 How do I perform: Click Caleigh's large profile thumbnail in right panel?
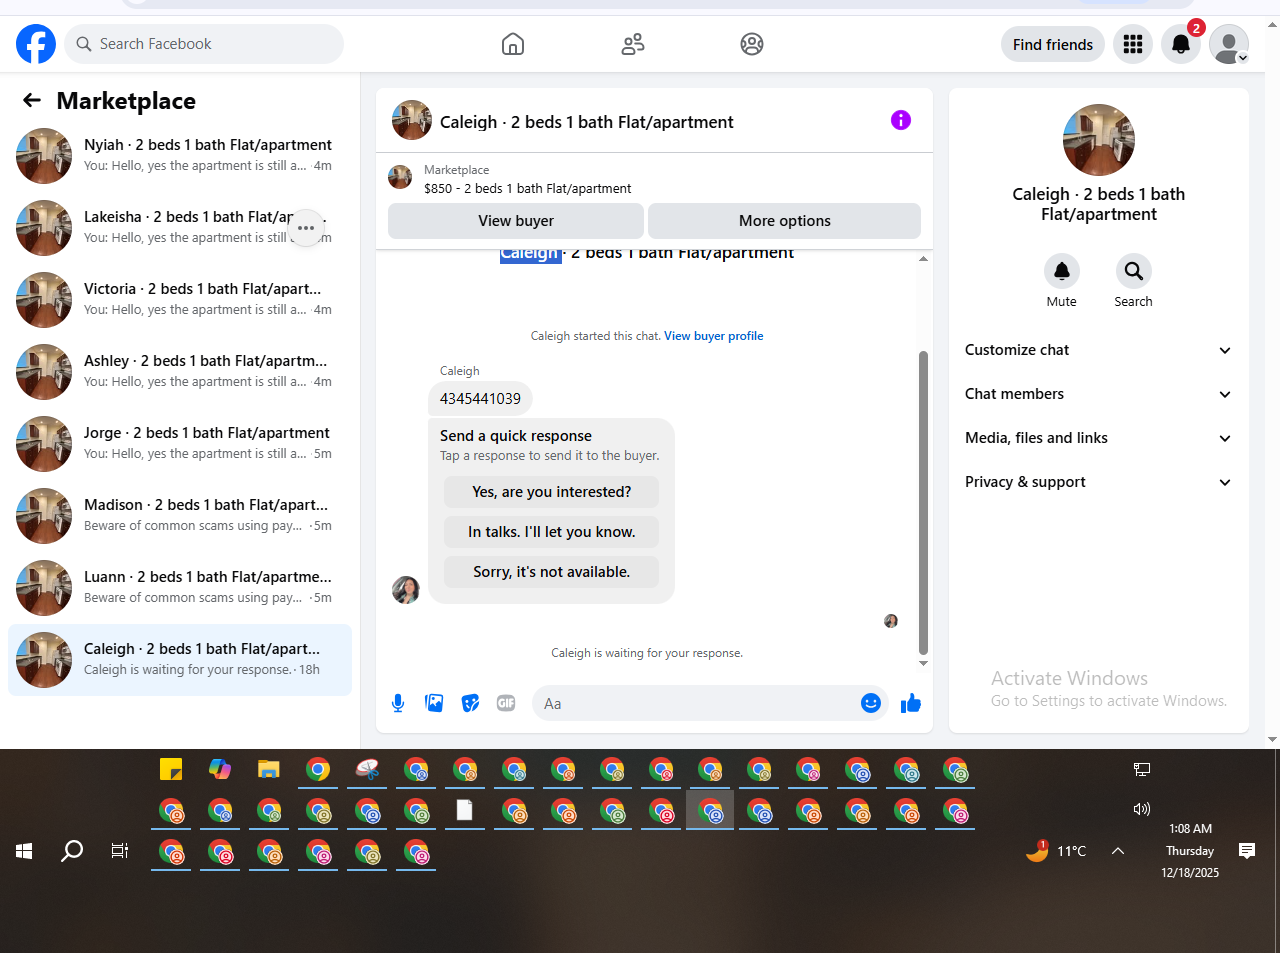click(x=1099, y=140)
